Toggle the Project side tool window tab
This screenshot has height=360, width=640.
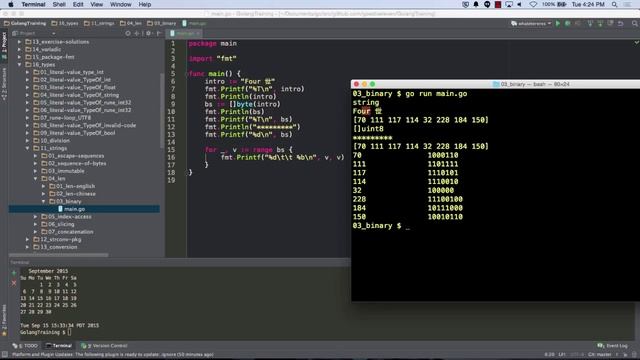(x=4, y=42)
